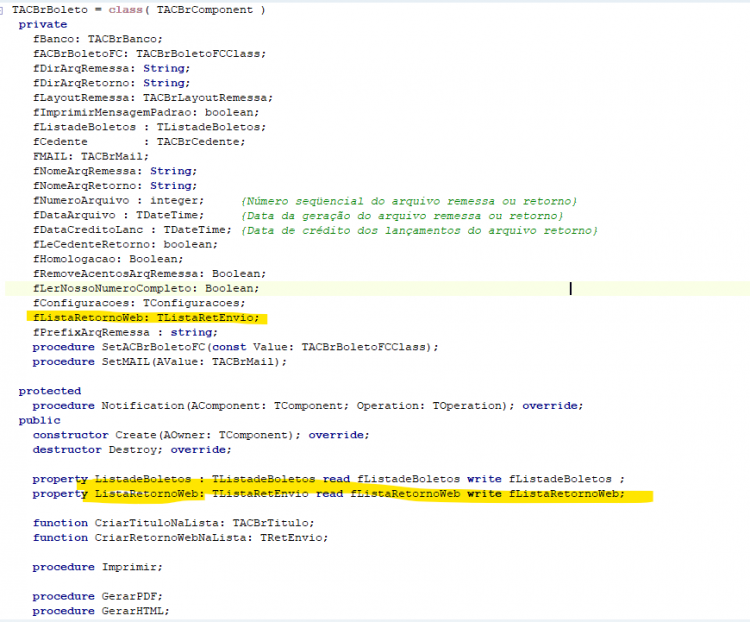Click 'fLerNossoNumeroCompleto: Boolean;' current line
This screenshot has height=622, width=750.
146,289
